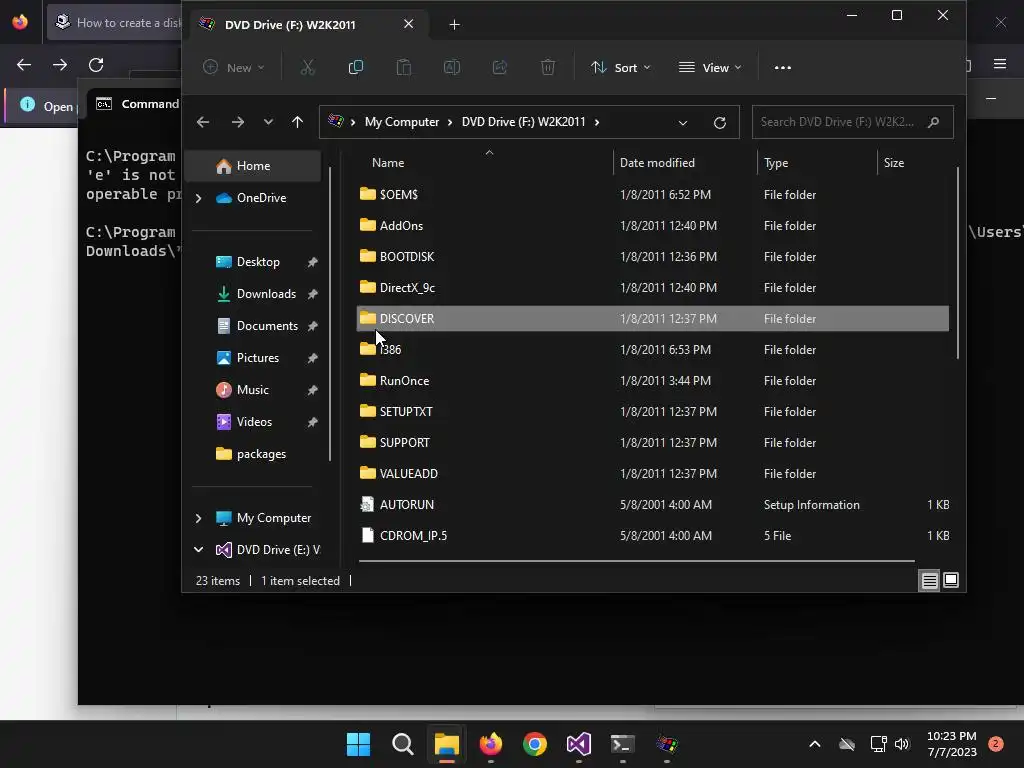Click chevron after DVD Drive (F:) breadcrumb
1024x768 pixels.
(x=597, y=122)
